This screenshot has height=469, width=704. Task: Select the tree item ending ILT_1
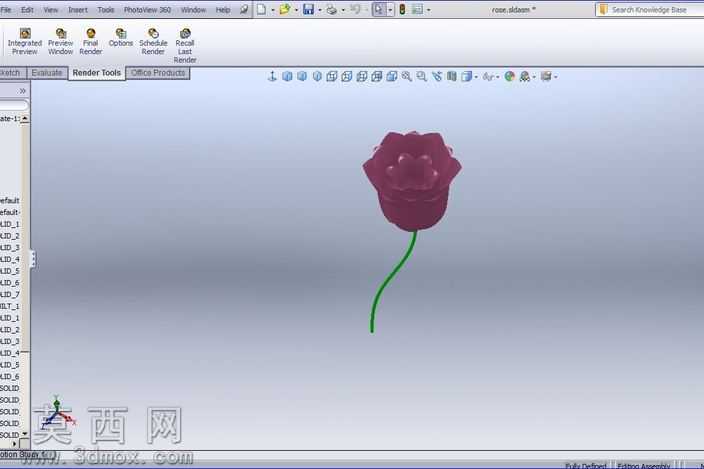[10, 306]
